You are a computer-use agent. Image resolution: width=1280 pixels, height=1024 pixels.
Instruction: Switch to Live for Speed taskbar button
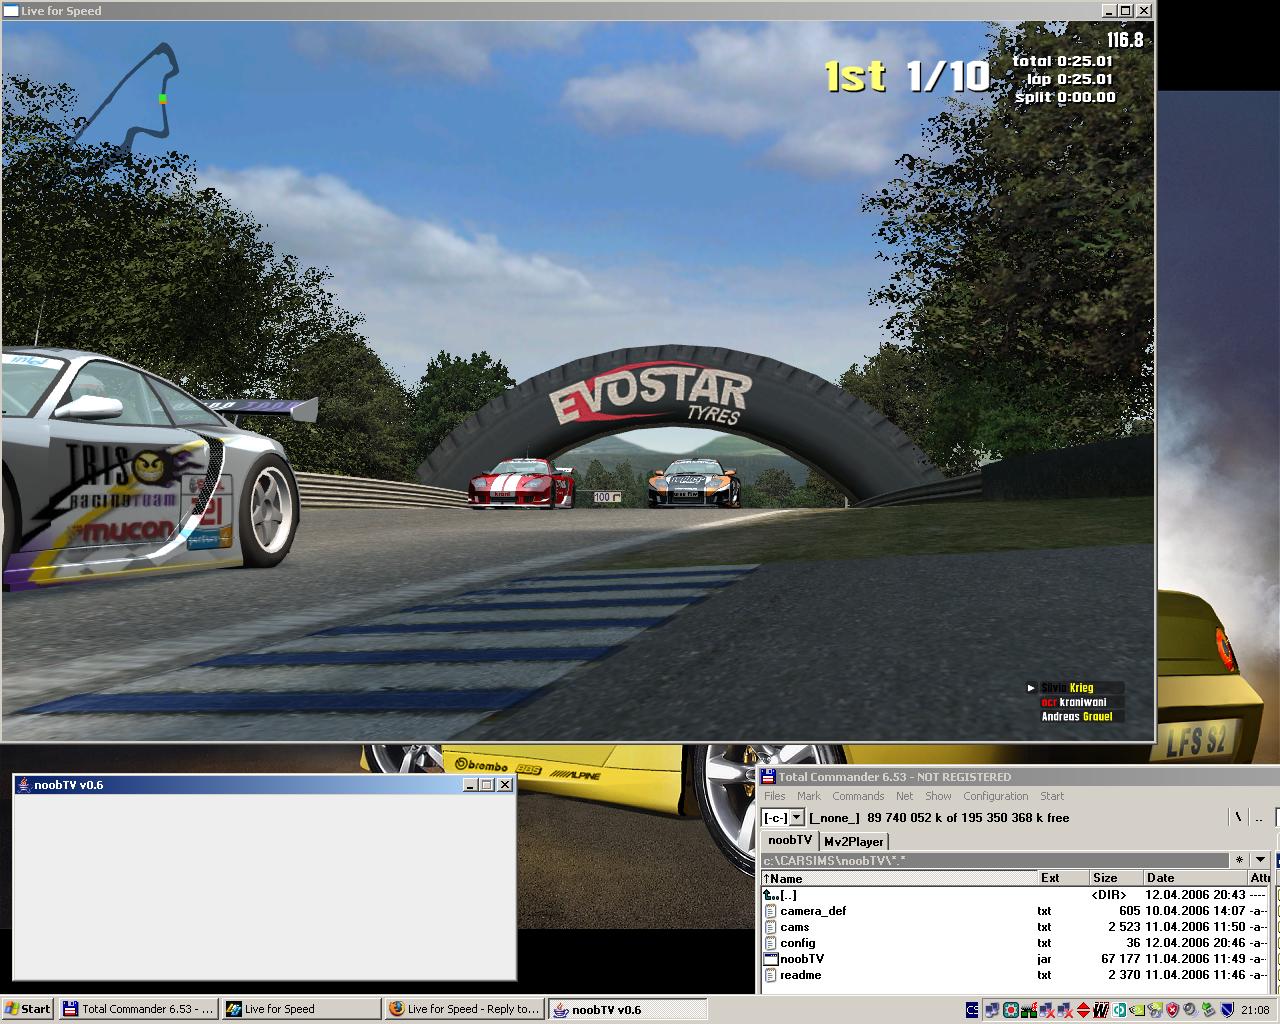click(301, 1009)
